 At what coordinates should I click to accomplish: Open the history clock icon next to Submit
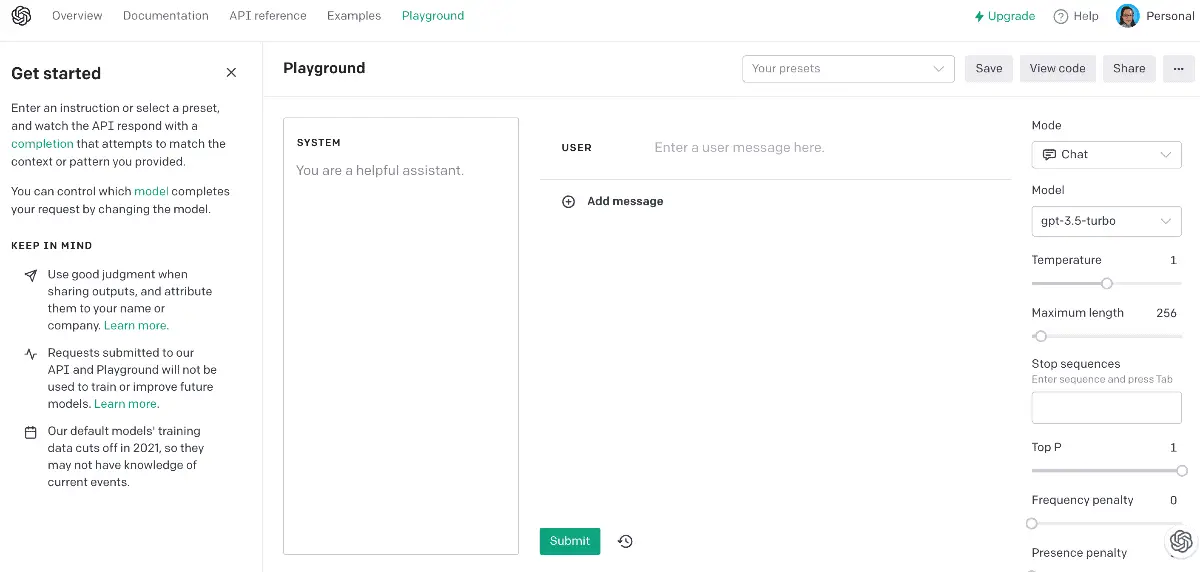tap(625, 541)
